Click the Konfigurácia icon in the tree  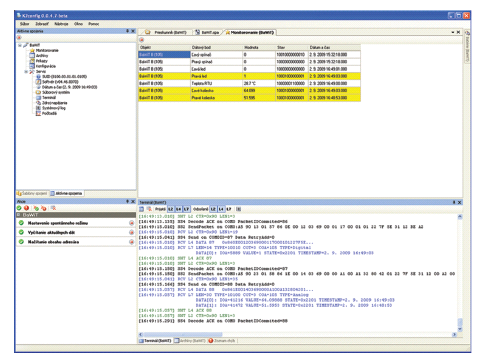(x=32, y=66)
